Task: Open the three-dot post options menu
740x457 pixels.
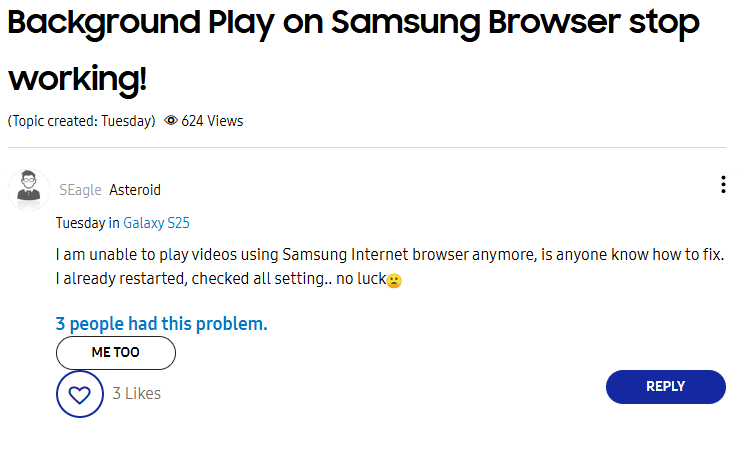Action: [723, 185]
